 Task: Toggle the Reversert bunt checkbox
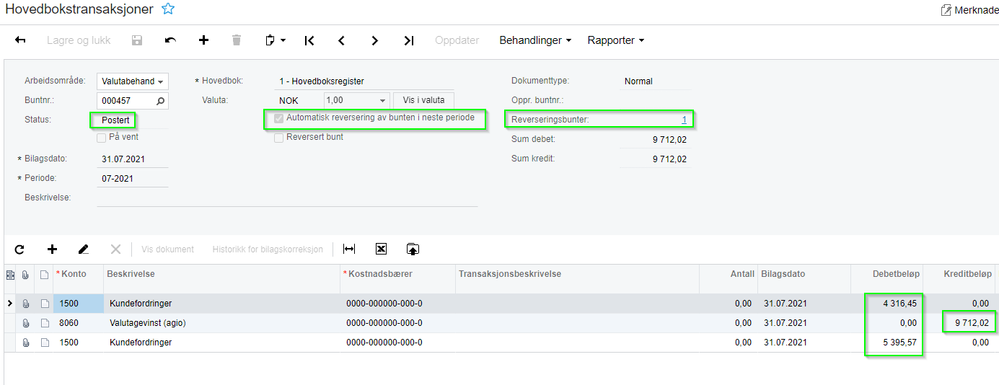point(278,138)
